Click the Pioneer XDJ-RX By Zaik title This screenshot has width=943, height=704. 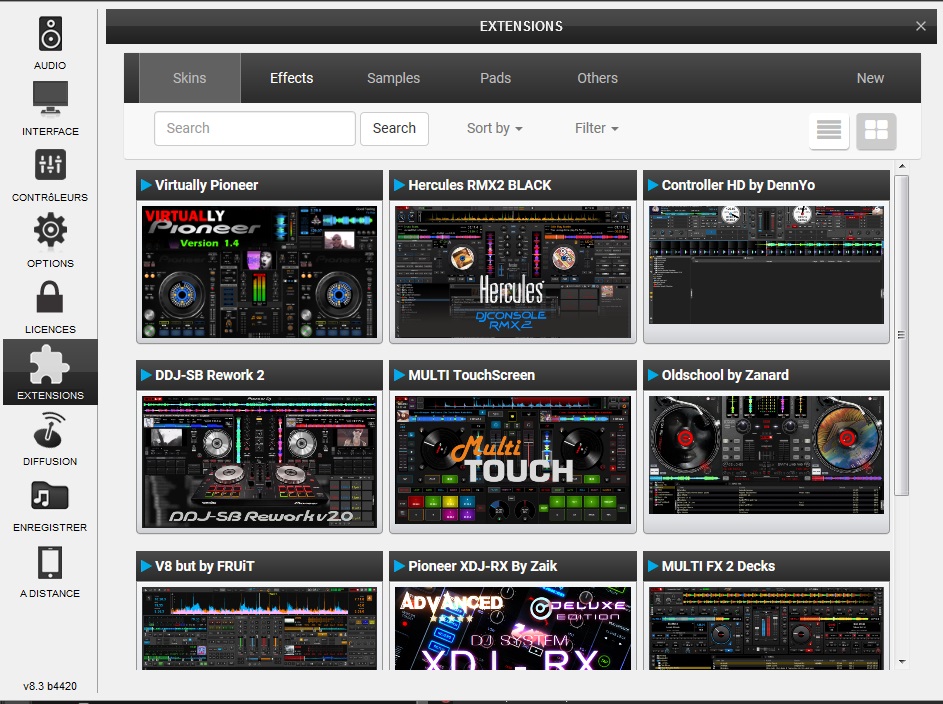click(483, 566)
